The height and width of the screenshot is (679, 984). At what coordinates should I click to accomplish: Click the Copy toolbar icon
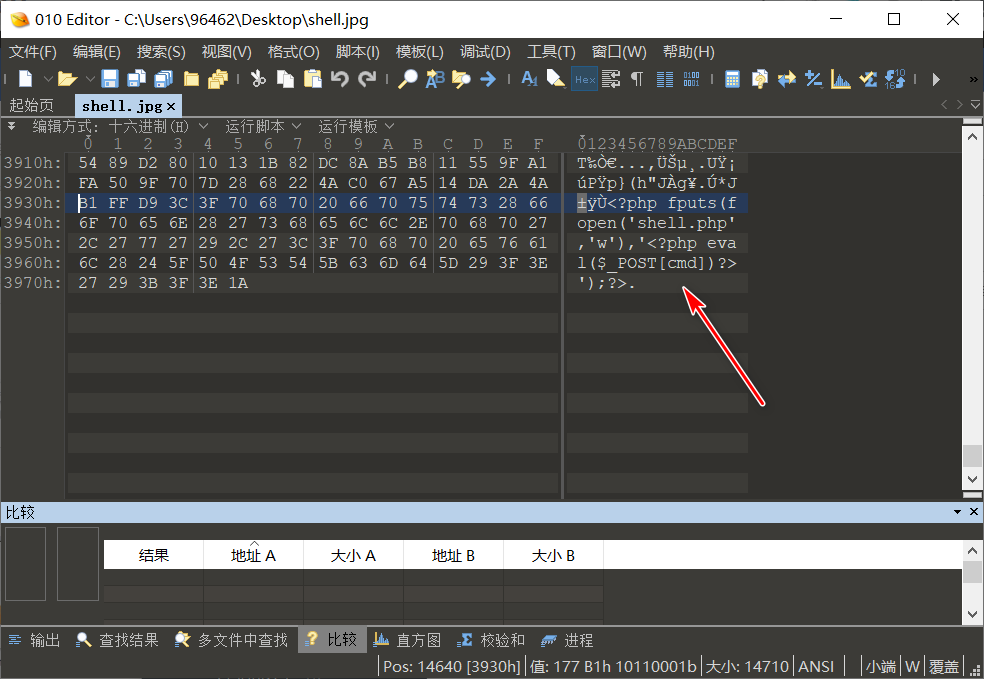pyautogui.click(x=286, y=78)
